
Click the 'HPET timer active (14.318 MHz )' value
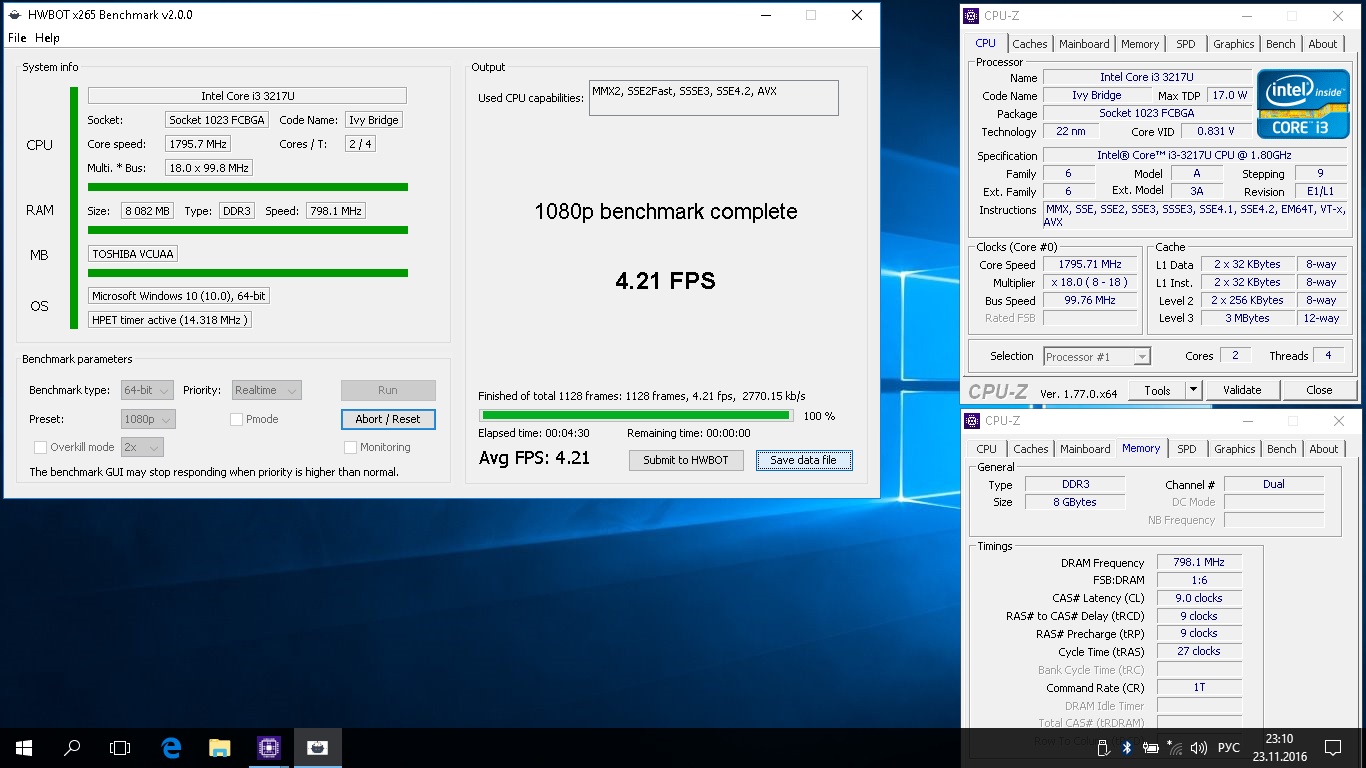coord(170,320)
